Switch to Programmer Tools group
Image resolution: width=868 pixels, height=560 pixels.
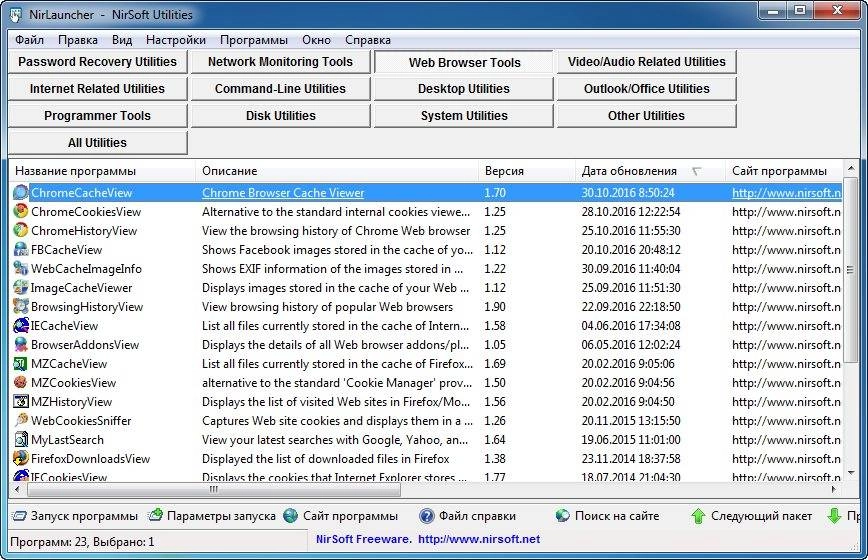pos(97,116)
